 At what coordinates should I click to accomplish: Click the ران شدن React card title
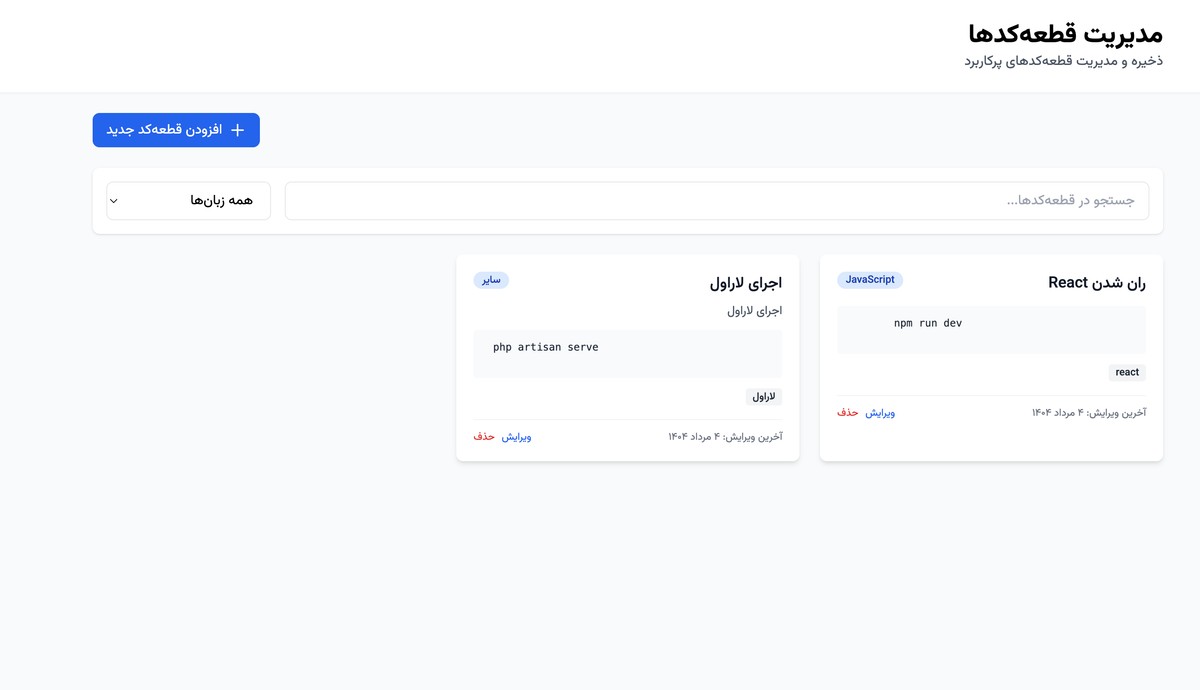[1096, 282]
